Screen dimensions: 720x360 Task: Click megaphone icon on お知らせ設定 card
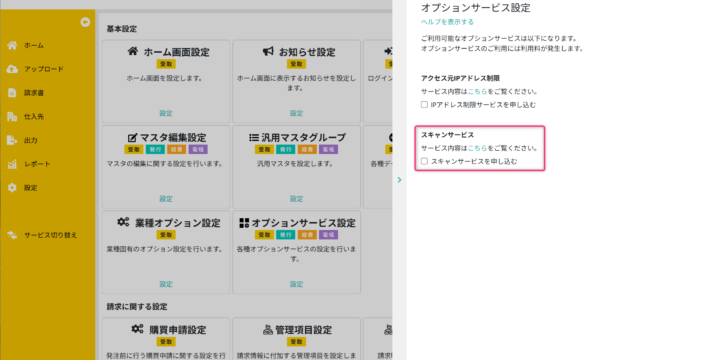tap(269, 51)
